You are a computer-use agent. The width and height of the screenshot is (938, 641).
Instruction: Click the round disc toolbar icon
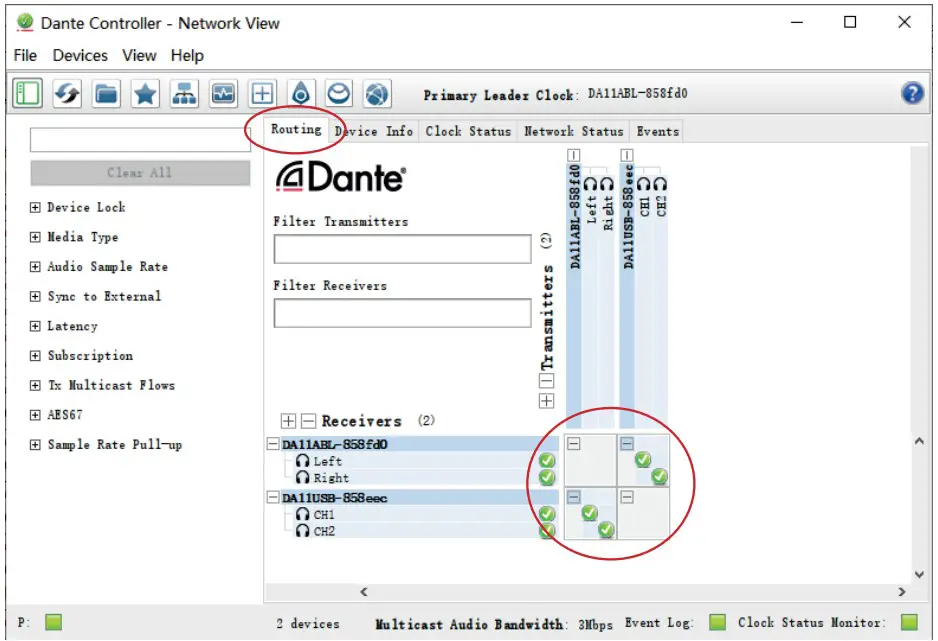pos(339,94)
